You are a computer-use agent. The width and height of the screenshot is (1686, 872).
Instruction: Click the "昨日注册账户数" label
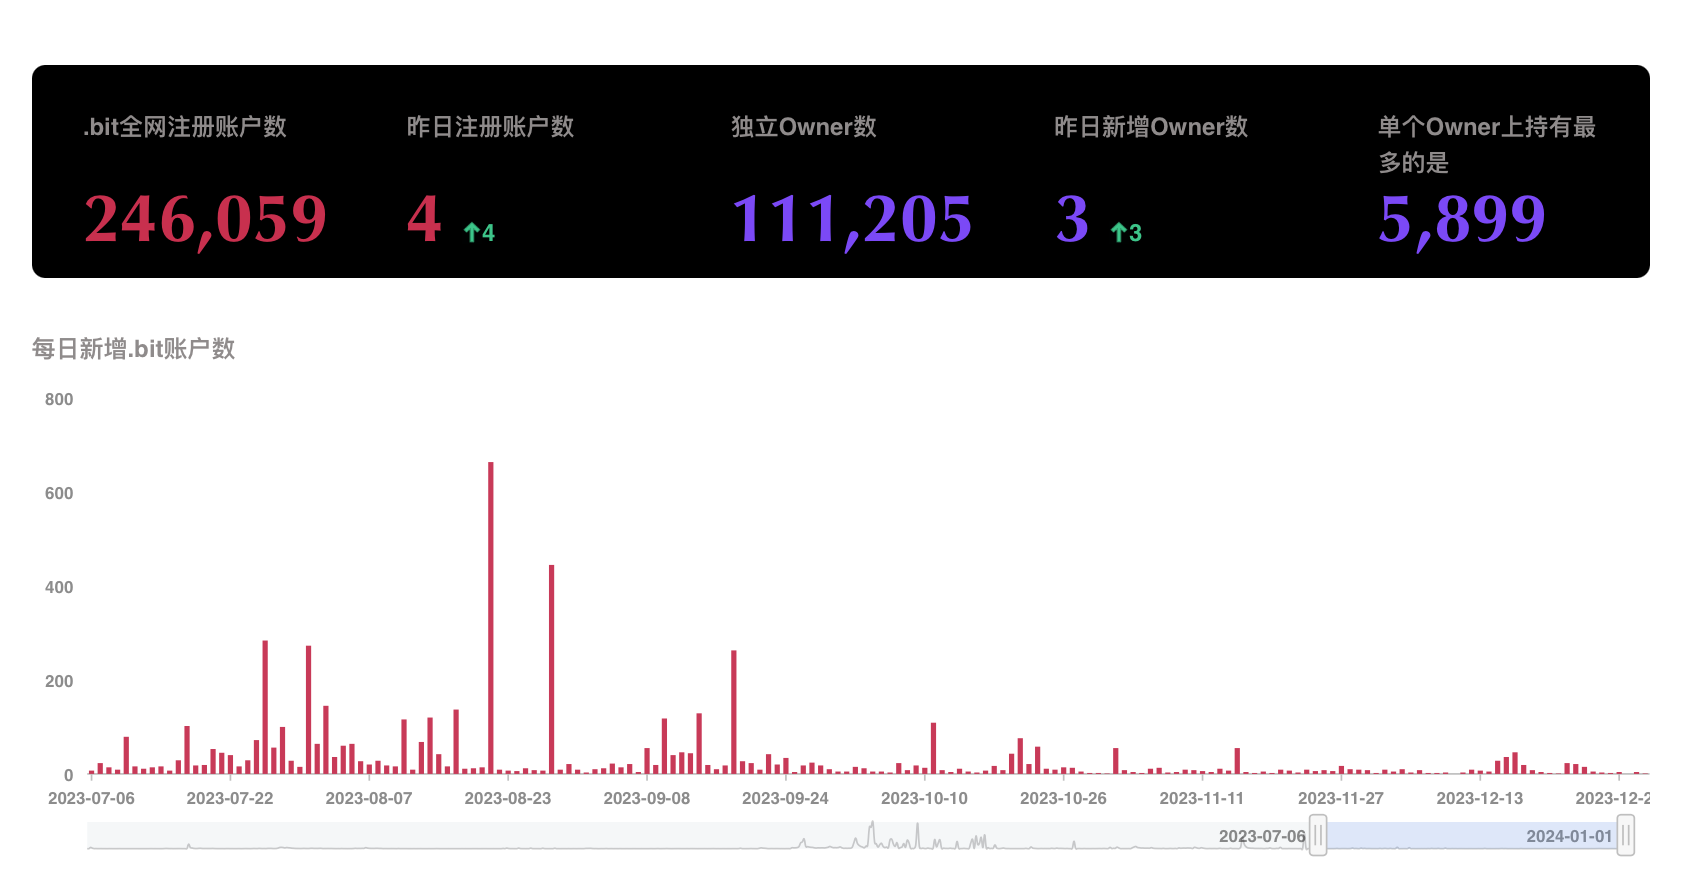tap(490, 127)
